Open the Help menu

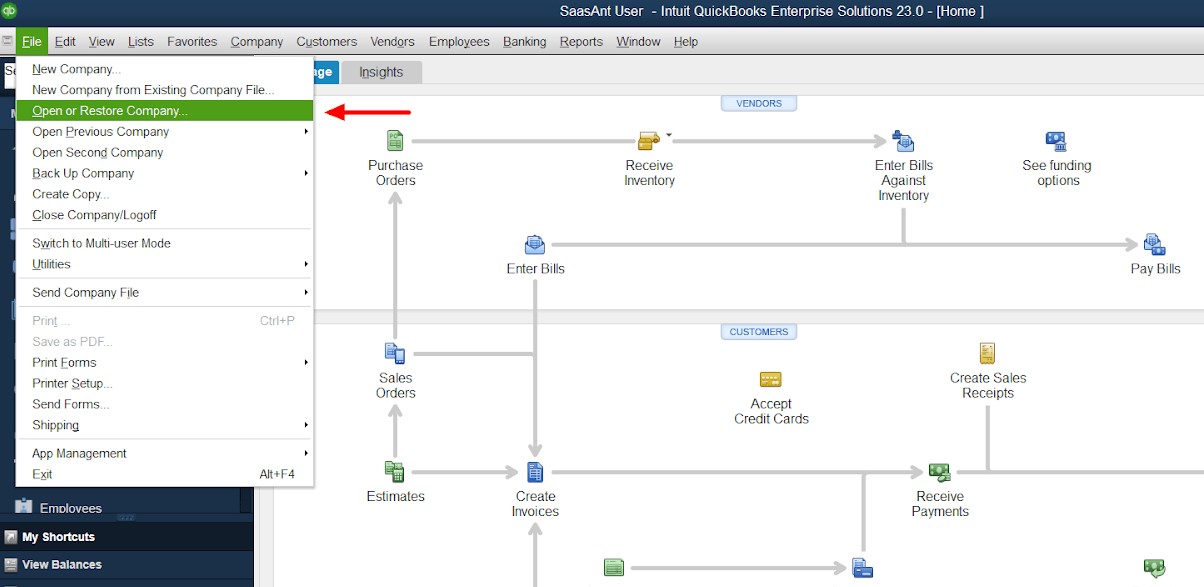click(686, 42)
